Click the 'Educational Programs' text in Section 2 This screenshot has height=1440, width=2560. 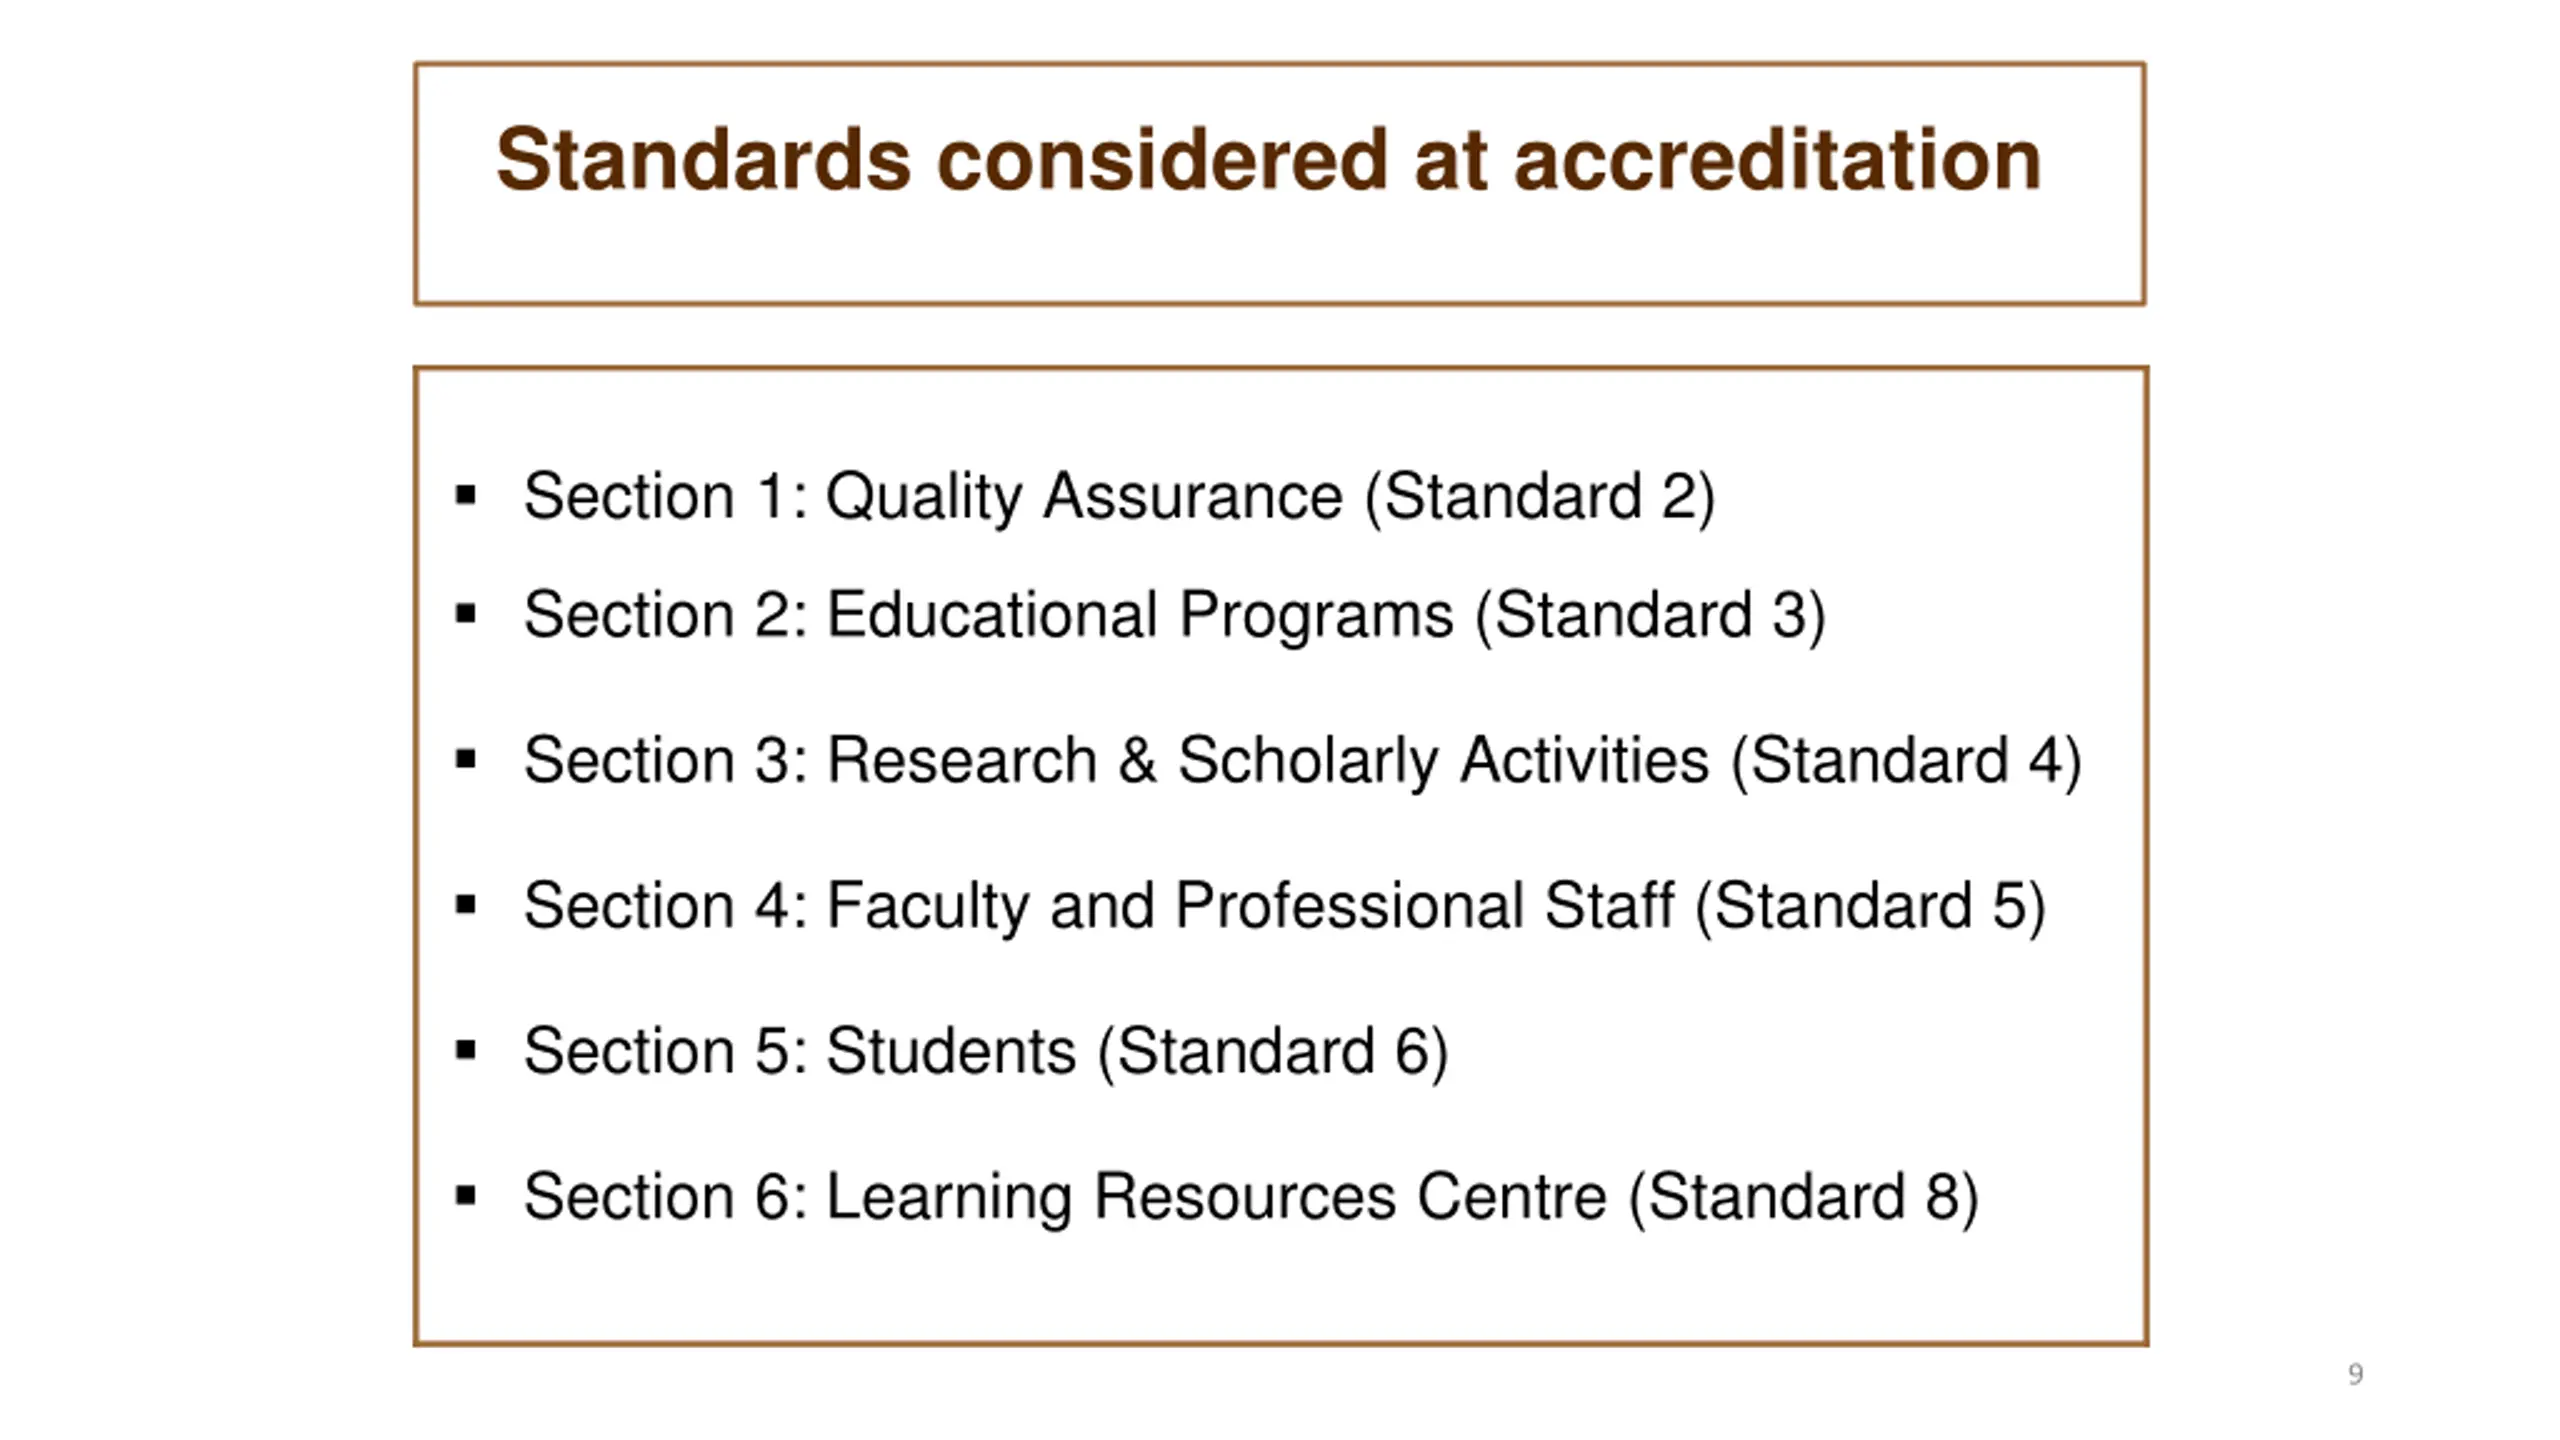[x=1139, y=615]
